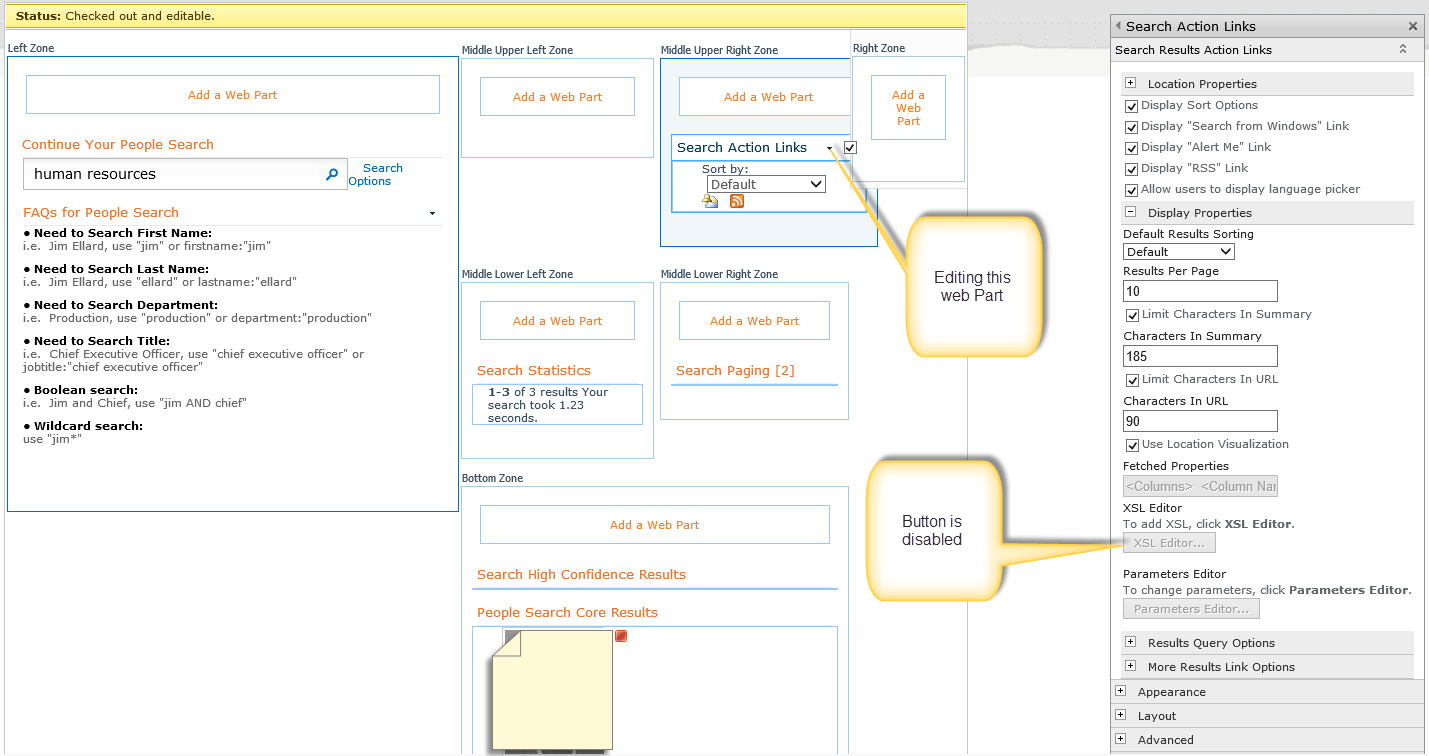Click the disabled XSL Editor button
Image resolution: width=1429 pixels, height=756 pixels.
pyautogui.click(x=1170, y=543)
